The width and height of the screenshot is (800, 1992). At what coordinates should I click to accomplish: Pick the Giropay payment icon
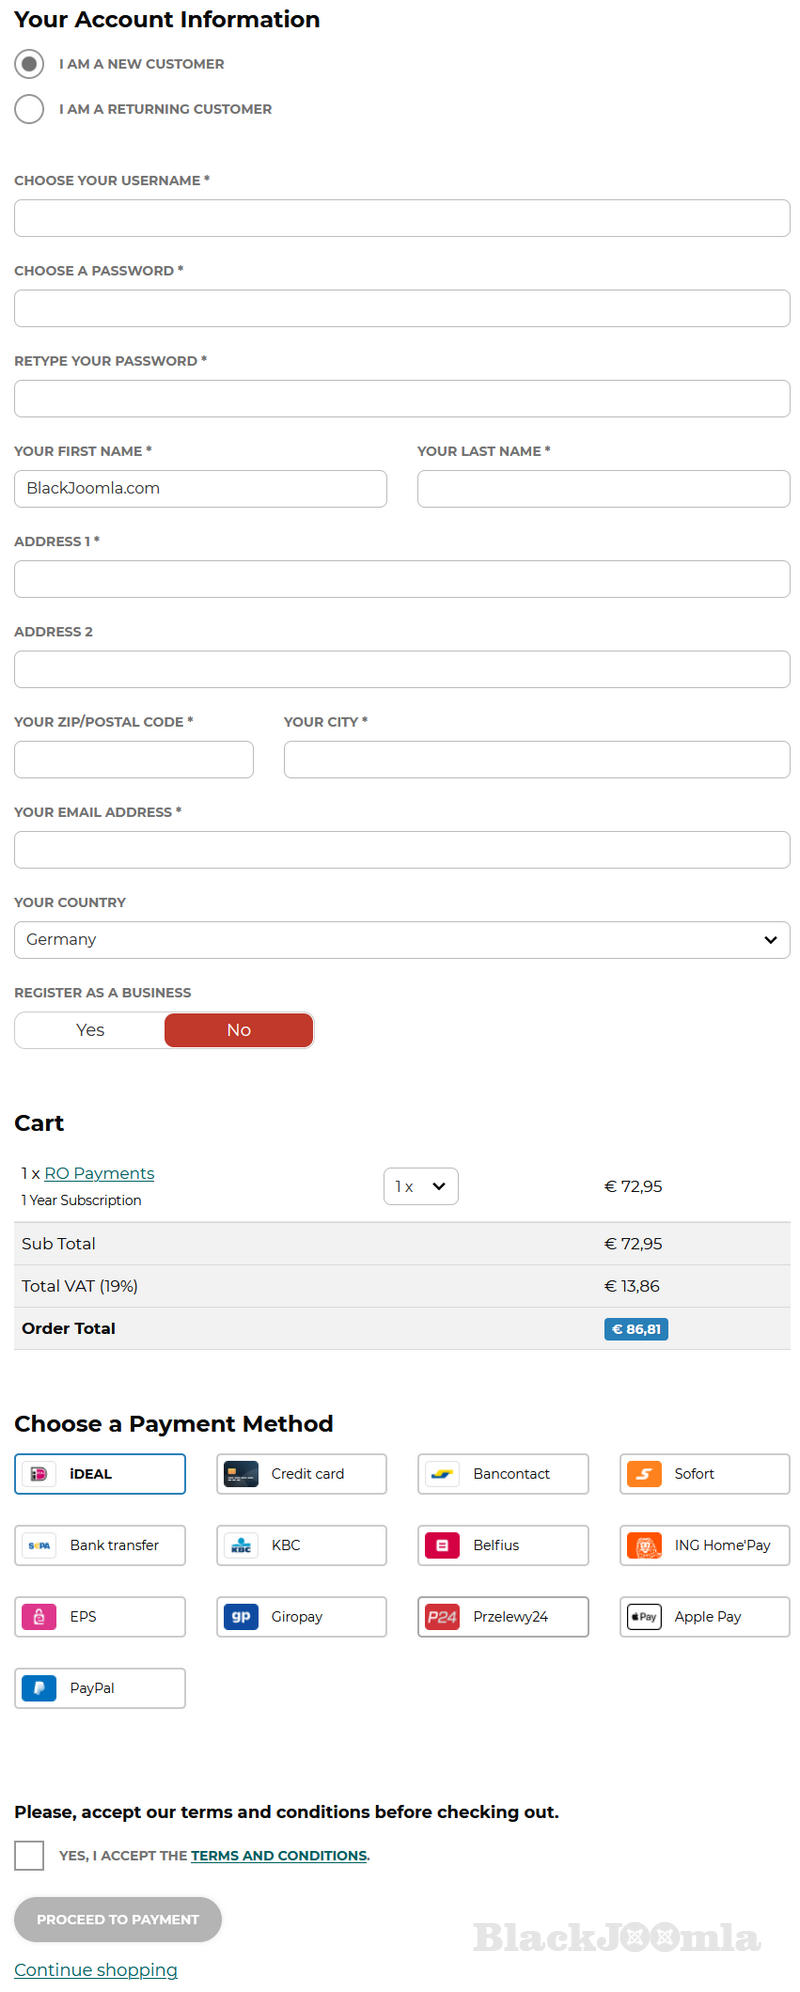[241, 1616]
